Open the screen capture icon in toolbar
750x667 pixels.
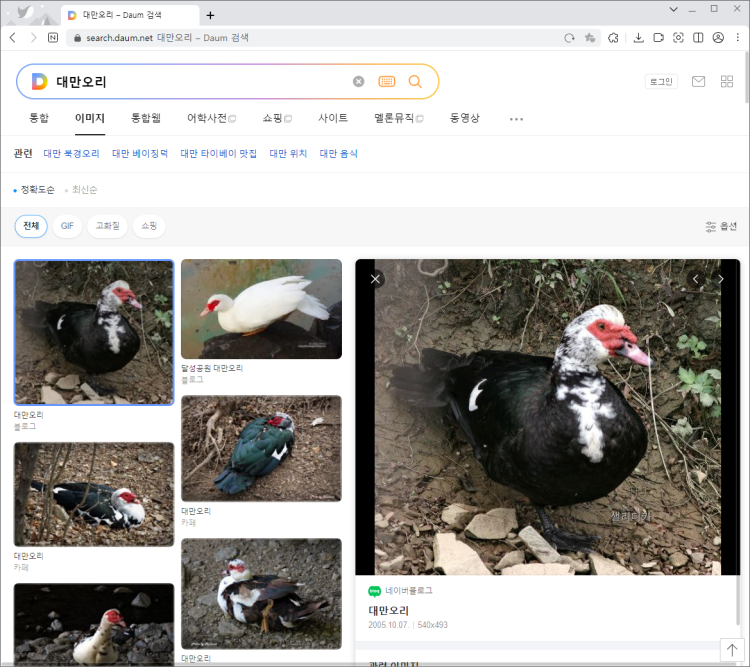pos(678,38)
